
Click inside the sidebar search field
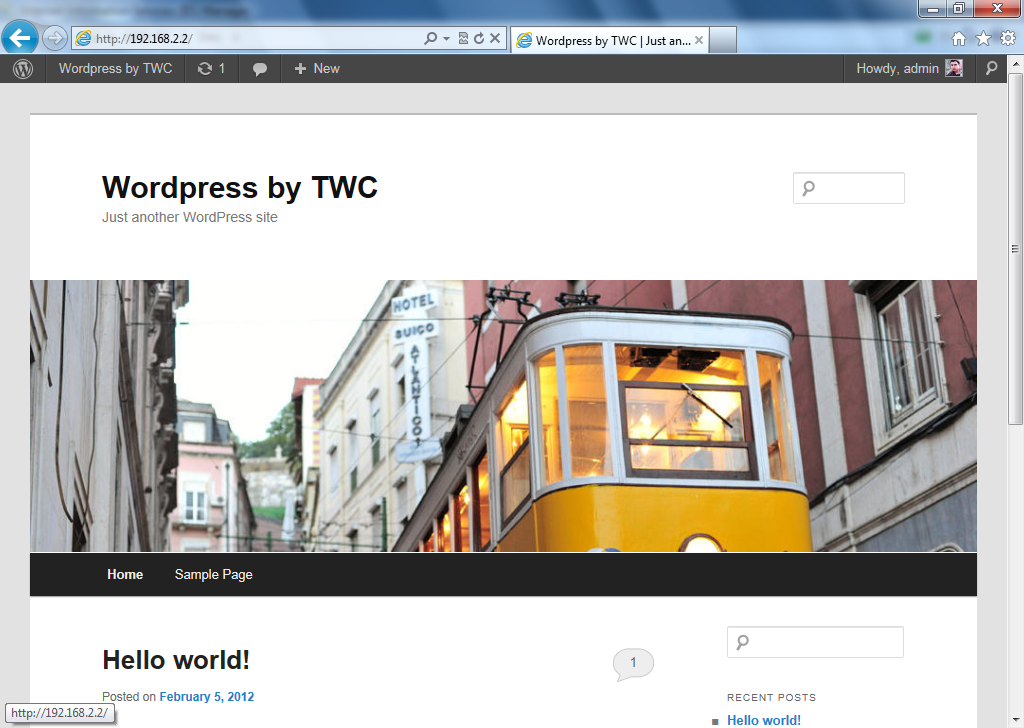pyautogui.click(x=815, y=642)
